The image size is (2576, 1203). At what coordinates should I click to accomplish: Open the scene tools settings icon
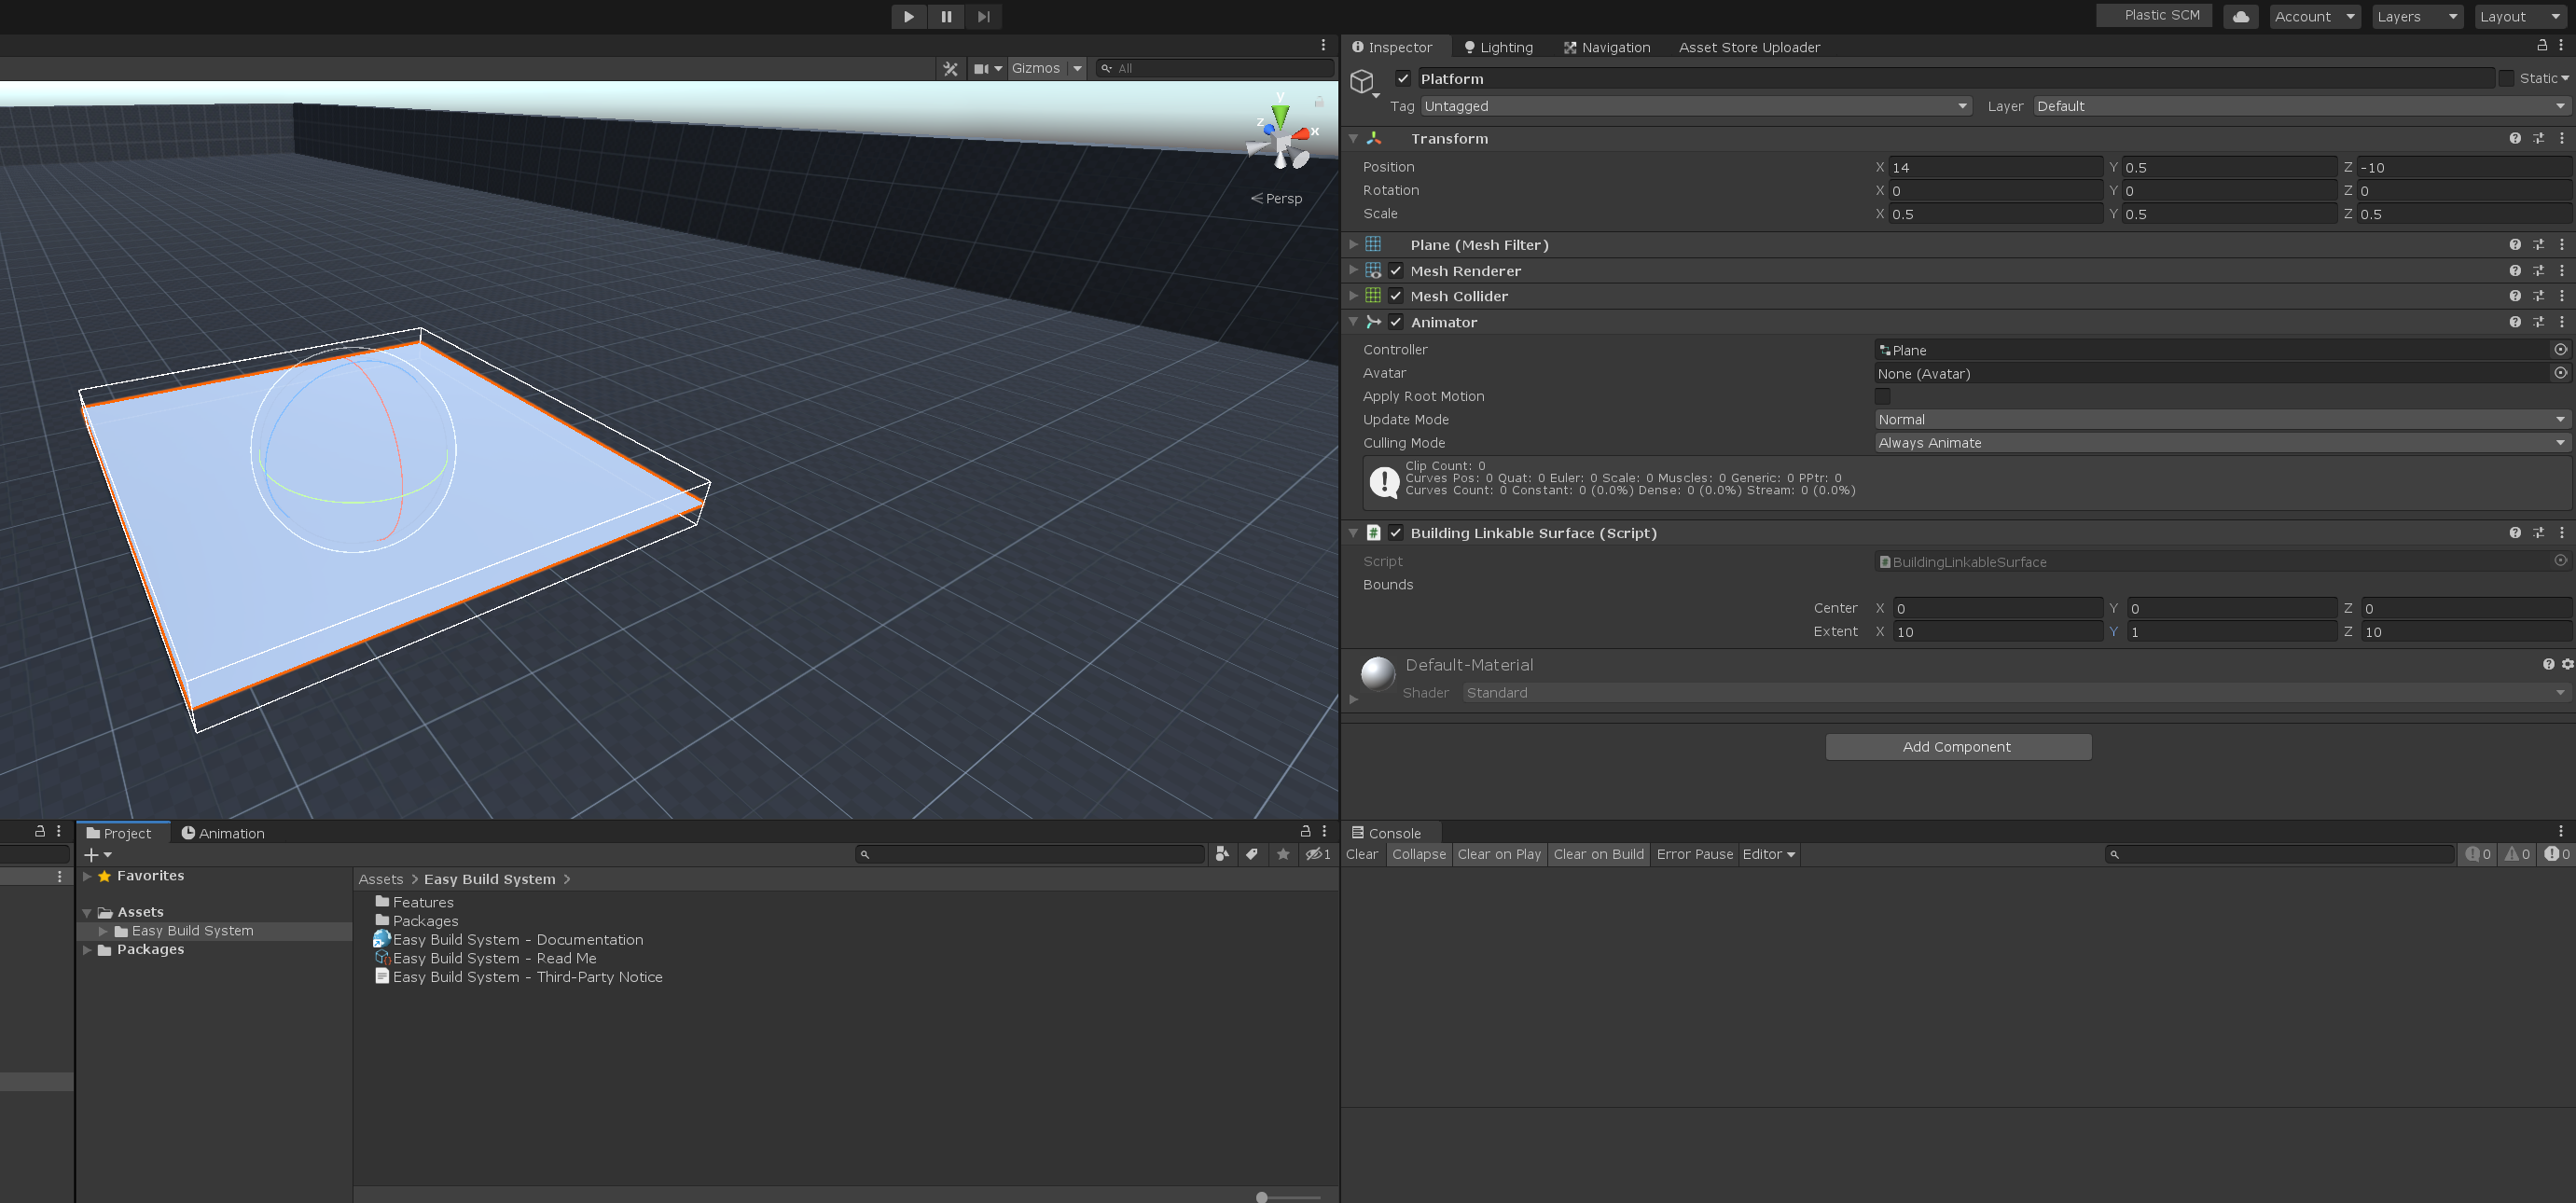(x=950, y=68)
